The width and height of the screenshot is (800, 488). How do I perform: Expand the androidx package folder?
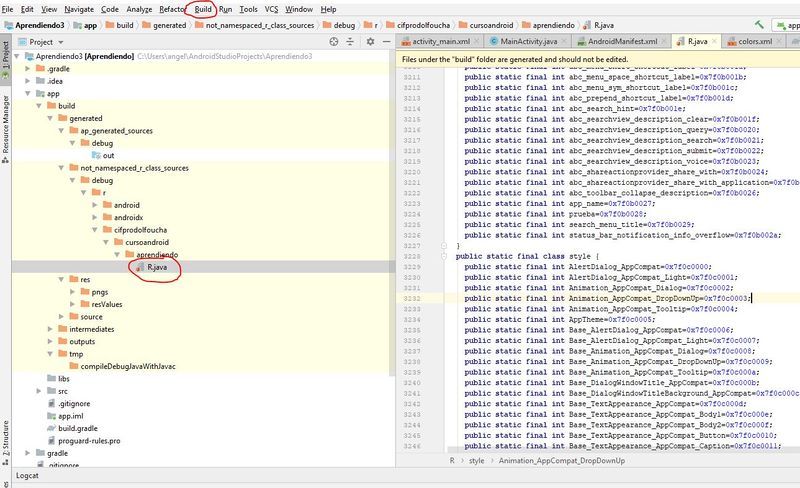tap(95, 217)
